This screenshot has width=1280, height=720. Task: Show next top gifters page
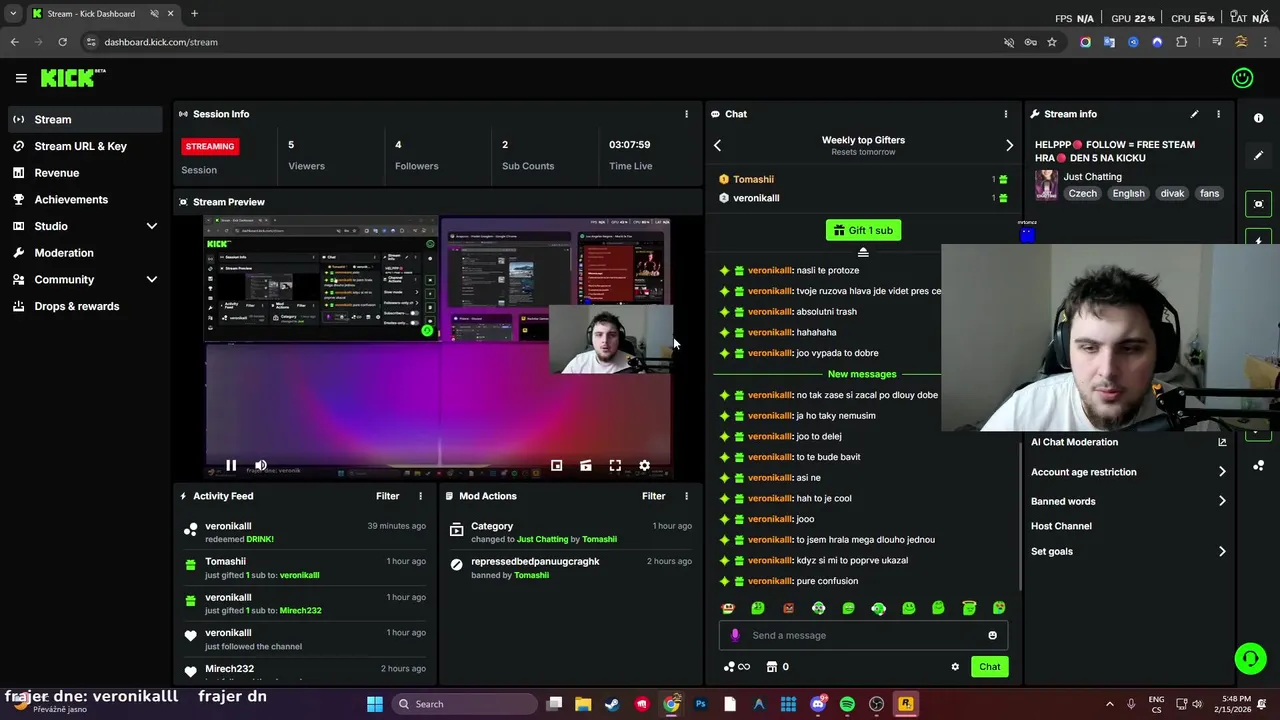[x=1009, y=146]
